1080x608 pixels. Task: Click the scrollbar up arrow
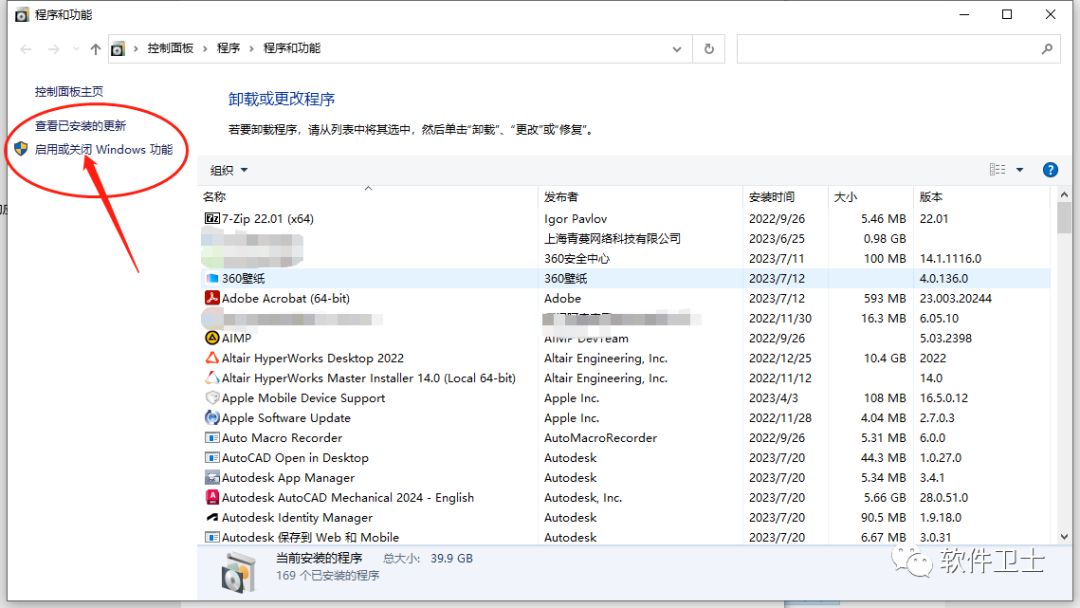pos(1064,196)
